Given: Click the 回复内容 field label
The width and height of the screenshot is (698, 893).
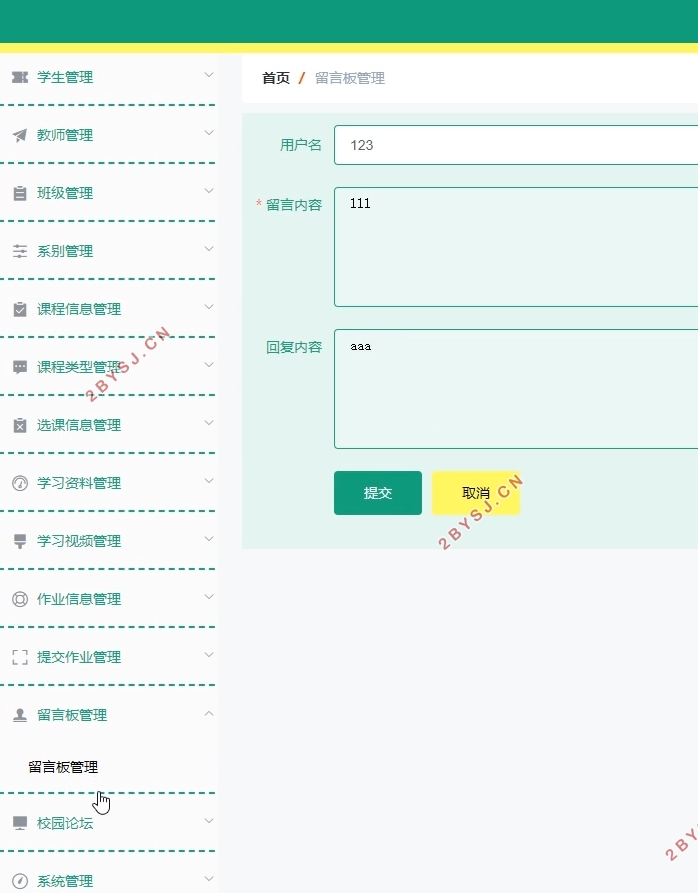Looking at the screenshot, I should [x=294, y=347].
